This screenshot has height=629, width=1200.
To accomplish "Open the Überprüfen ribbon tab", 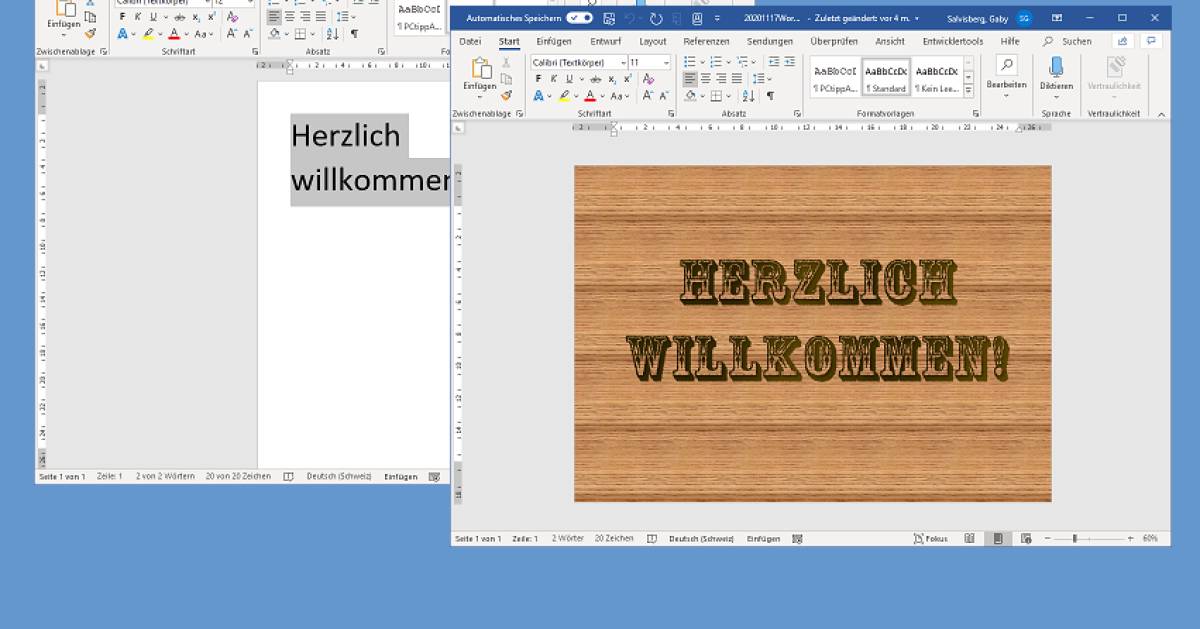I will pyautogui.click(x=833, y=41).
